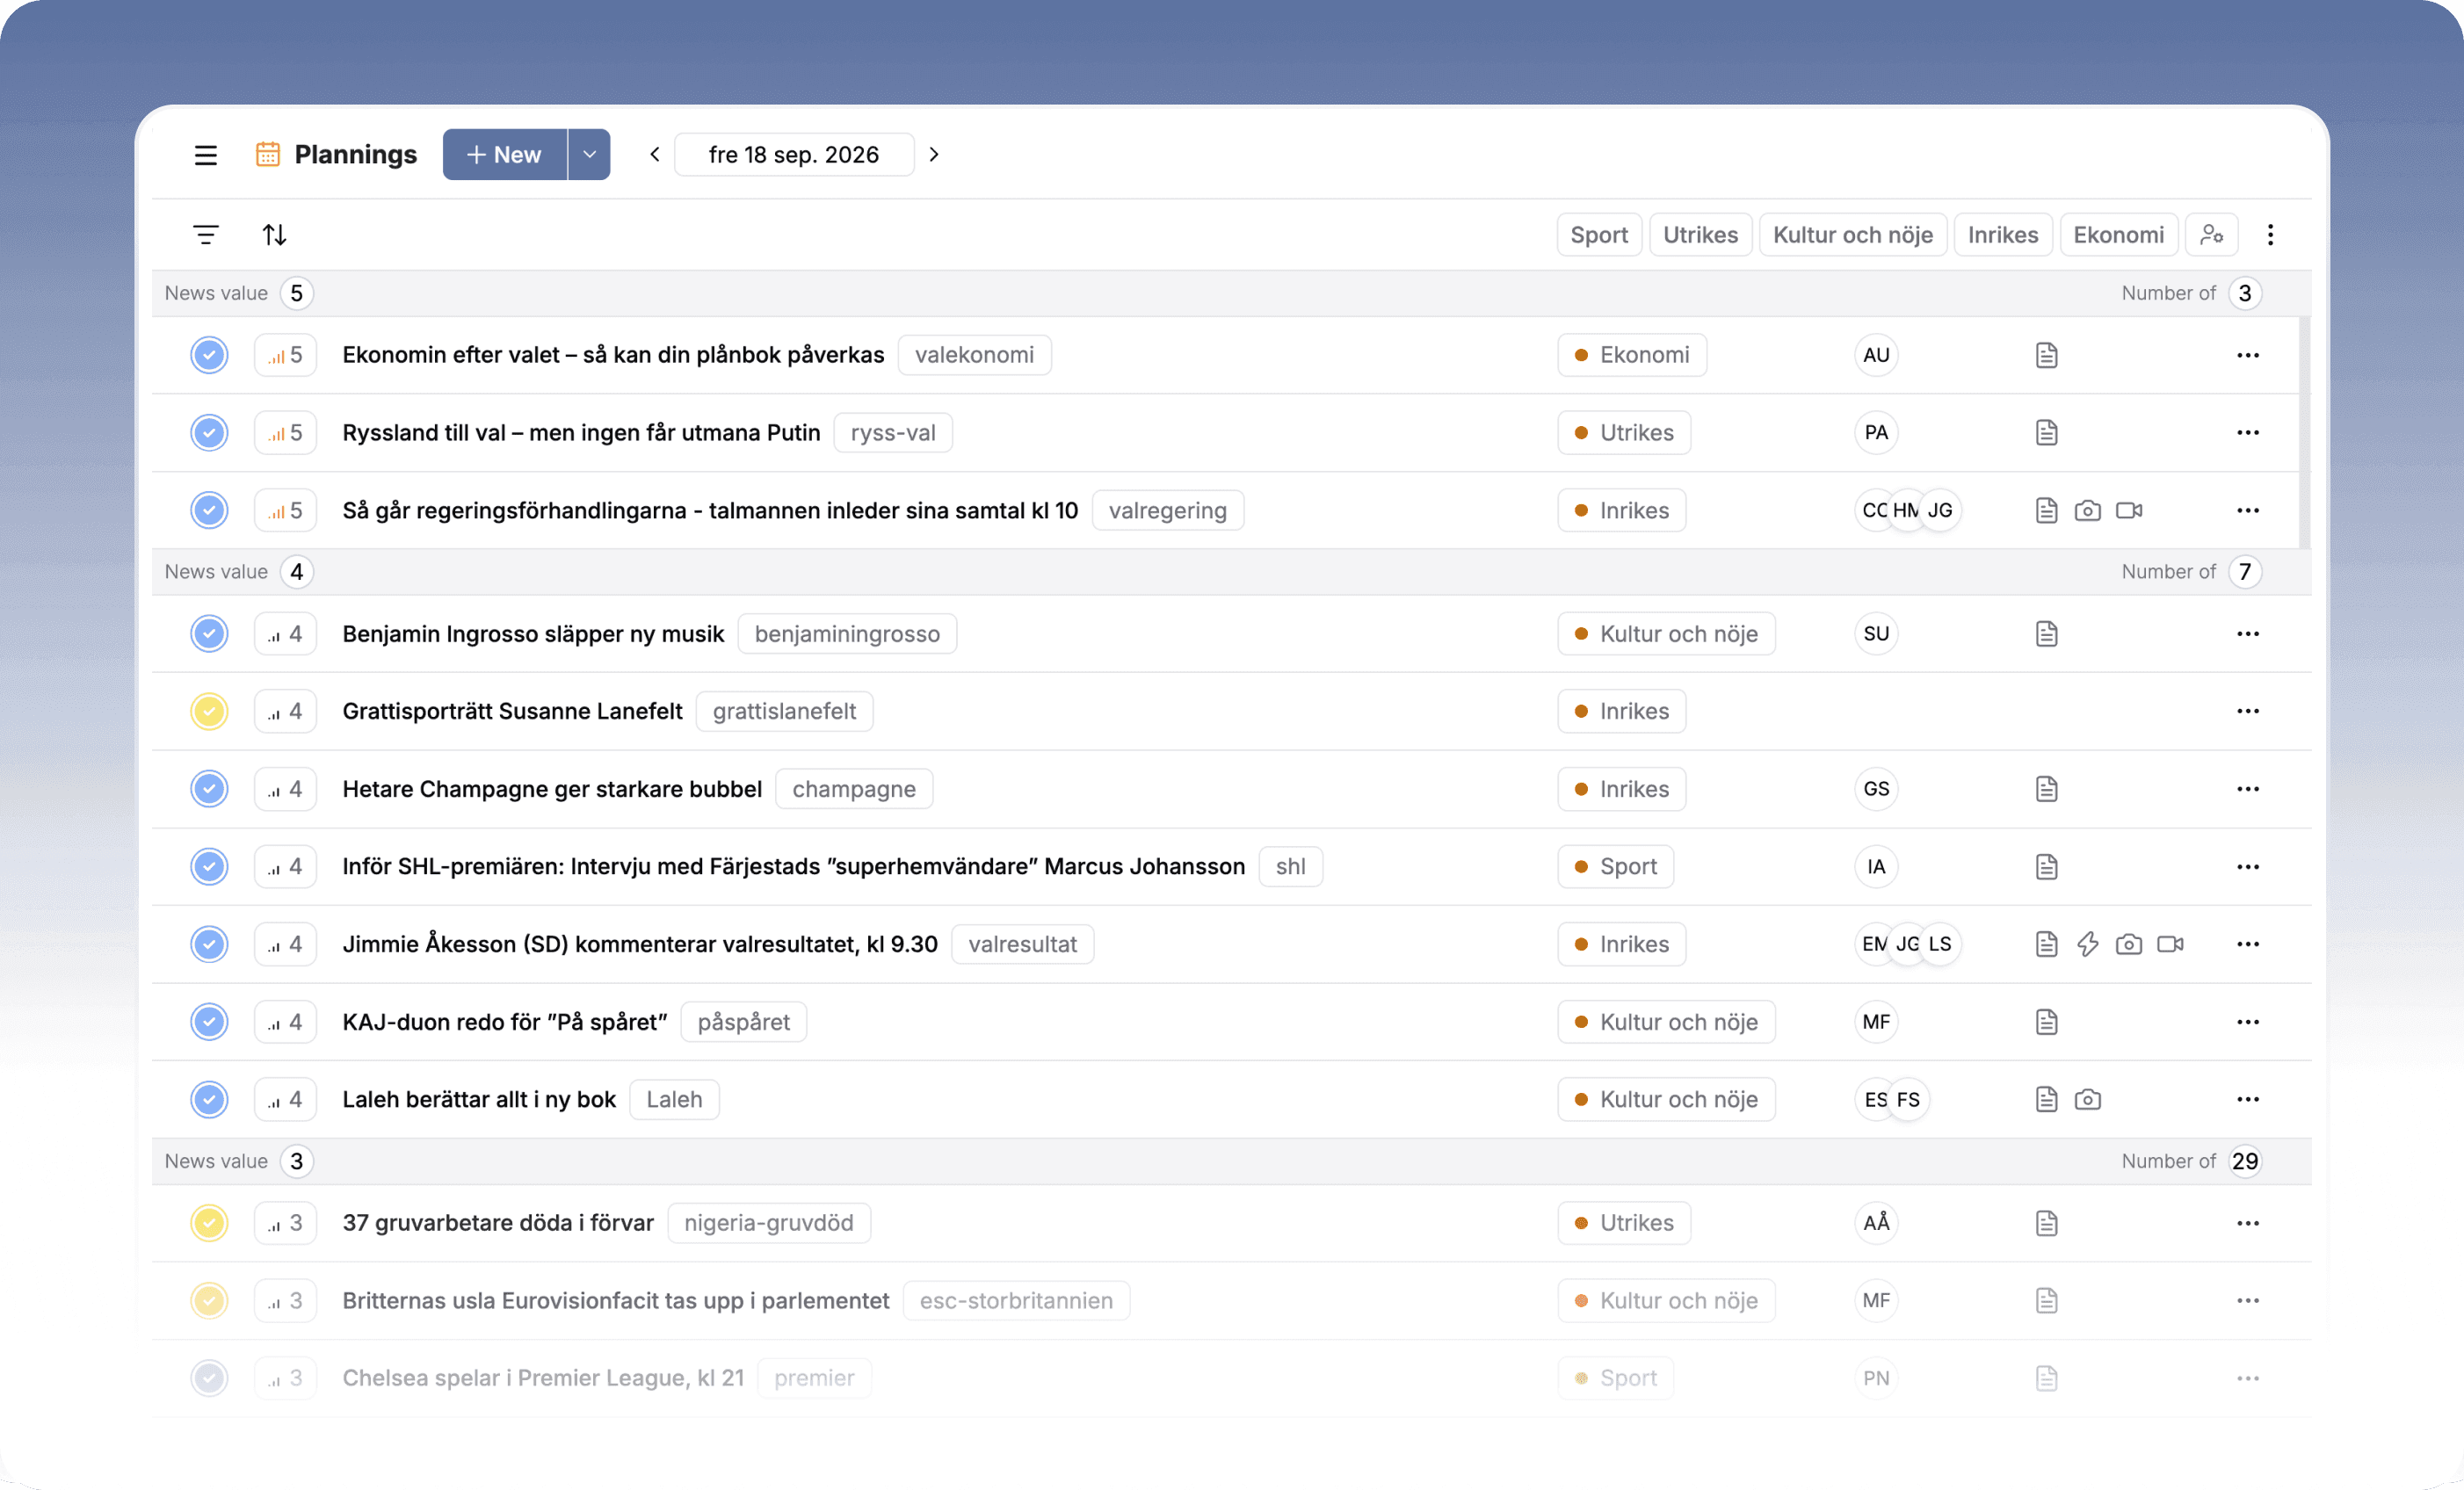Image resolution: width=2464 pixels, height=1490 pixels.
Task: Select the Kultur och nöje section filter
Action: pos(1852,235)
